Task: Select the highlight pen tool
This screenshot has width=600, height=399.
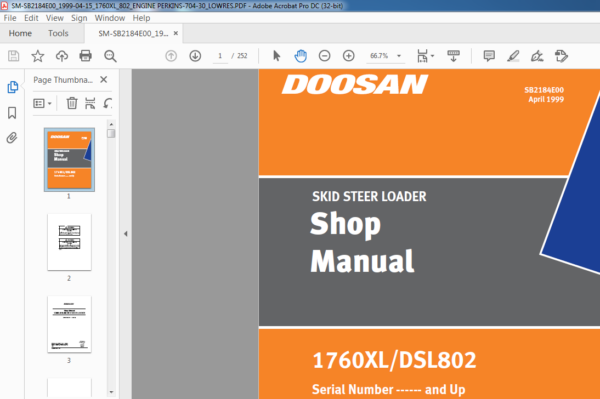Action: (x=513, y=56)
